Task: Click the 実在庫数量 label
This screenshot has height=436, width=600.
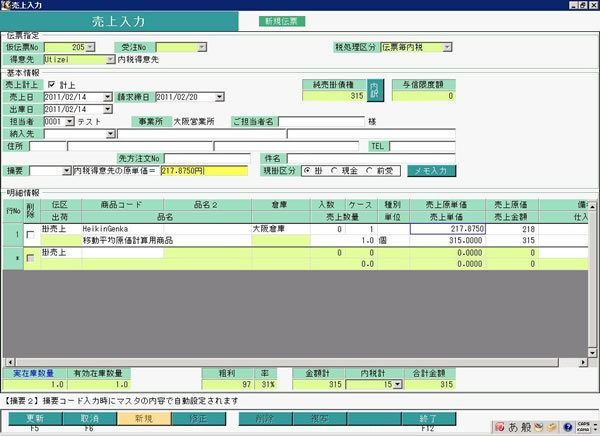Action: 34,373
